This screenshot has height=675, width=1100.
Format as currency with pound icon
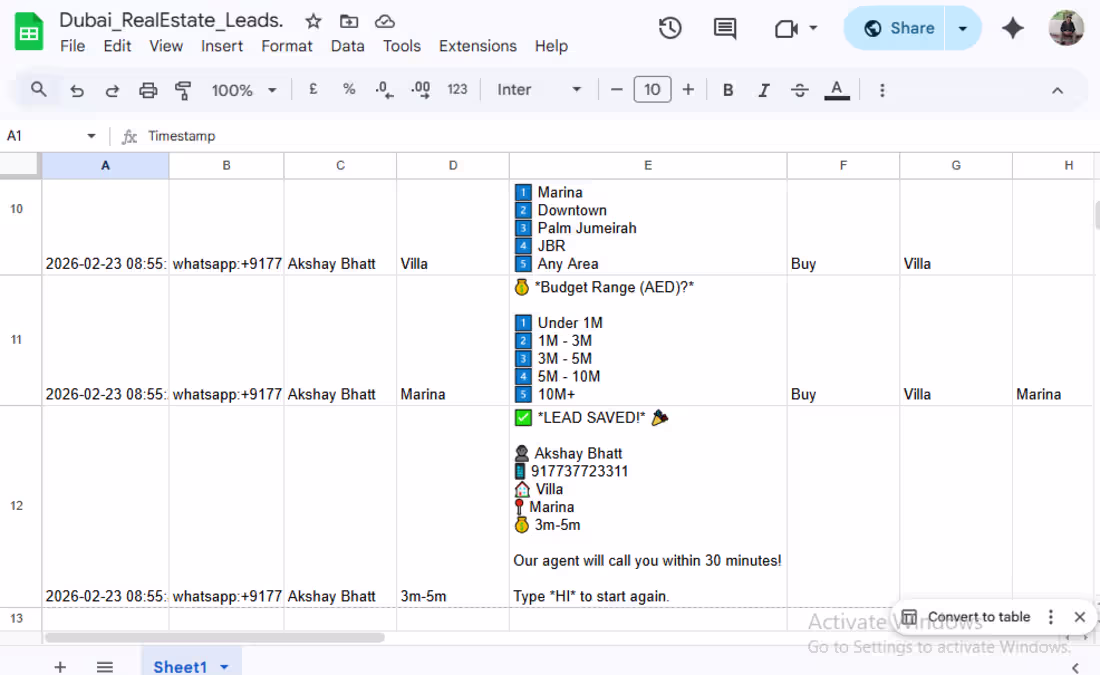pyautogui.click(x=313, y=89)
